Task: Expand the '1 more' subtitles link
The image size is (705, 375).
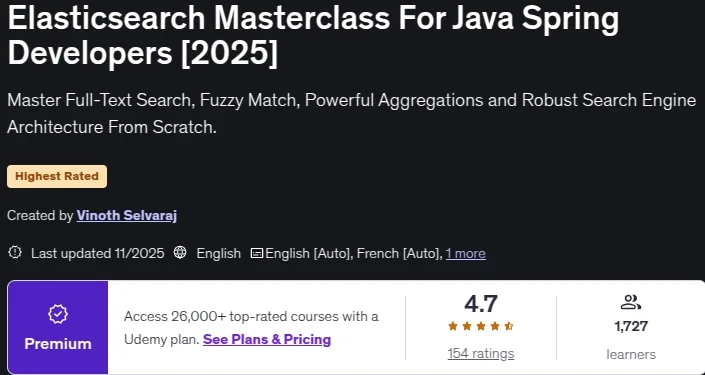Action: 465,254
